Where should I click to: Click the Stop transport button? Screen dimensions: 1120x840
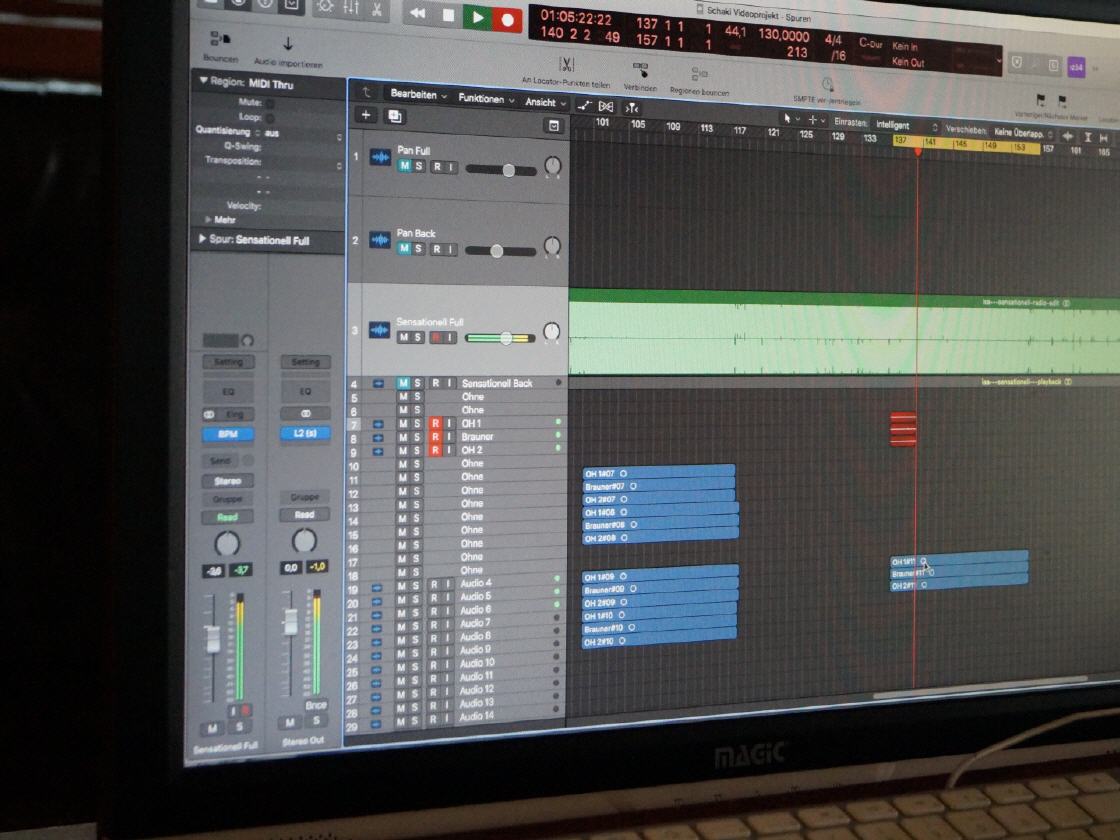coord(448,14)
